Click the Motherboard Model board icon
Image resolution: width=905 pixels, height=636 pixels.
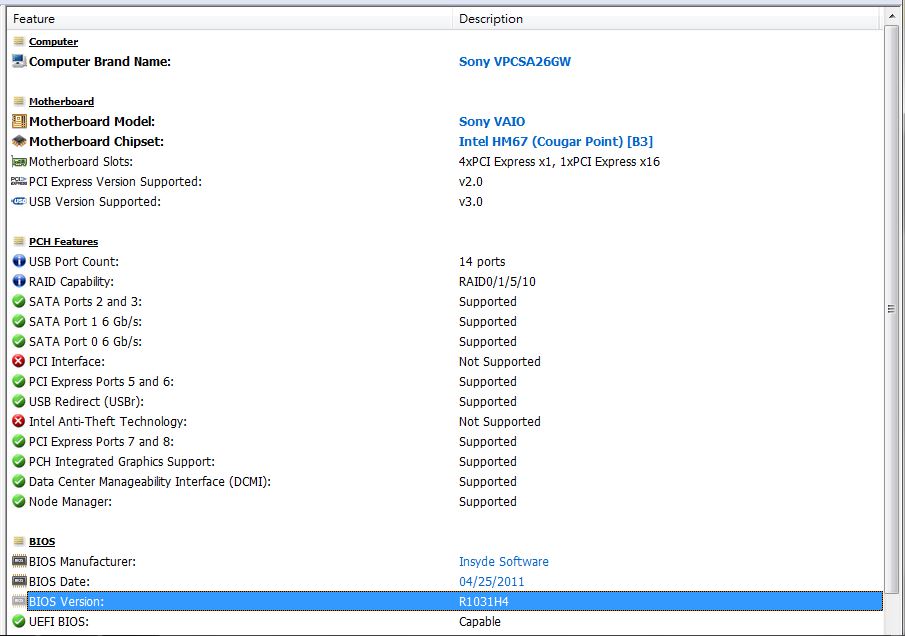[19, 121]
